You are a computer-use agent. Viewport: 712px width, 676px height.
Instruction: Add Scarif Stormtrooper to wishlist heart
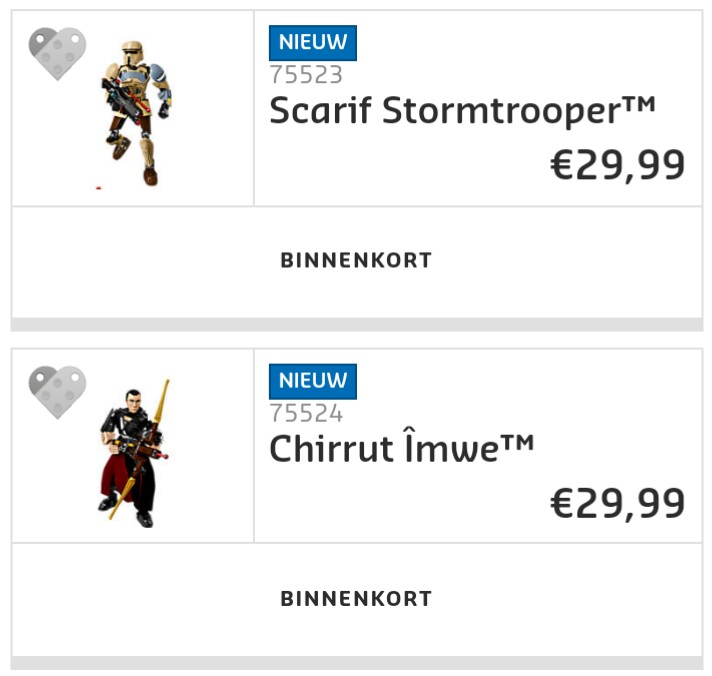pos(57,54)
